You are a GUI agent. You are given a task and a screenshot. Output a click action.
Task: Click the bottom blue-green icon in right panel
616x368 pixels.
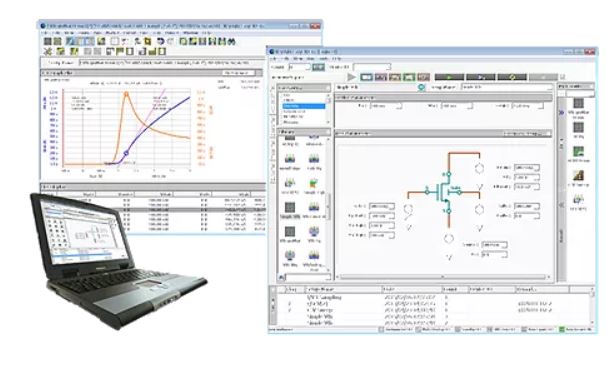click(x=578, y=199)
